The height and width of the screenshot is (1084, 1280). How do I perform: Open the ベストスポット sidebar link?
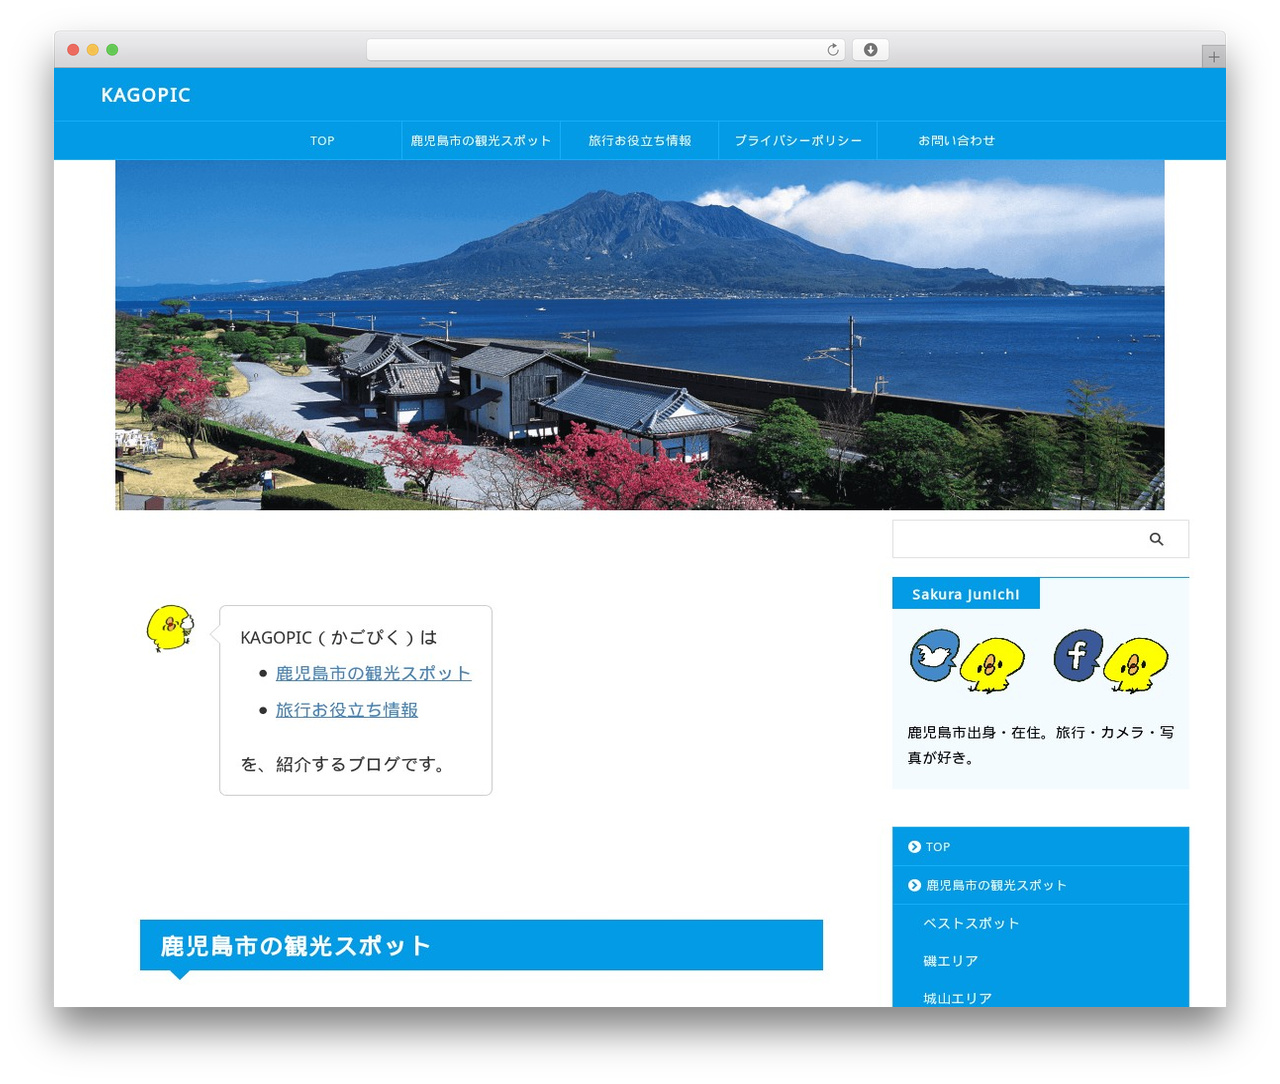pyautogui.click(x=971, y=923)
